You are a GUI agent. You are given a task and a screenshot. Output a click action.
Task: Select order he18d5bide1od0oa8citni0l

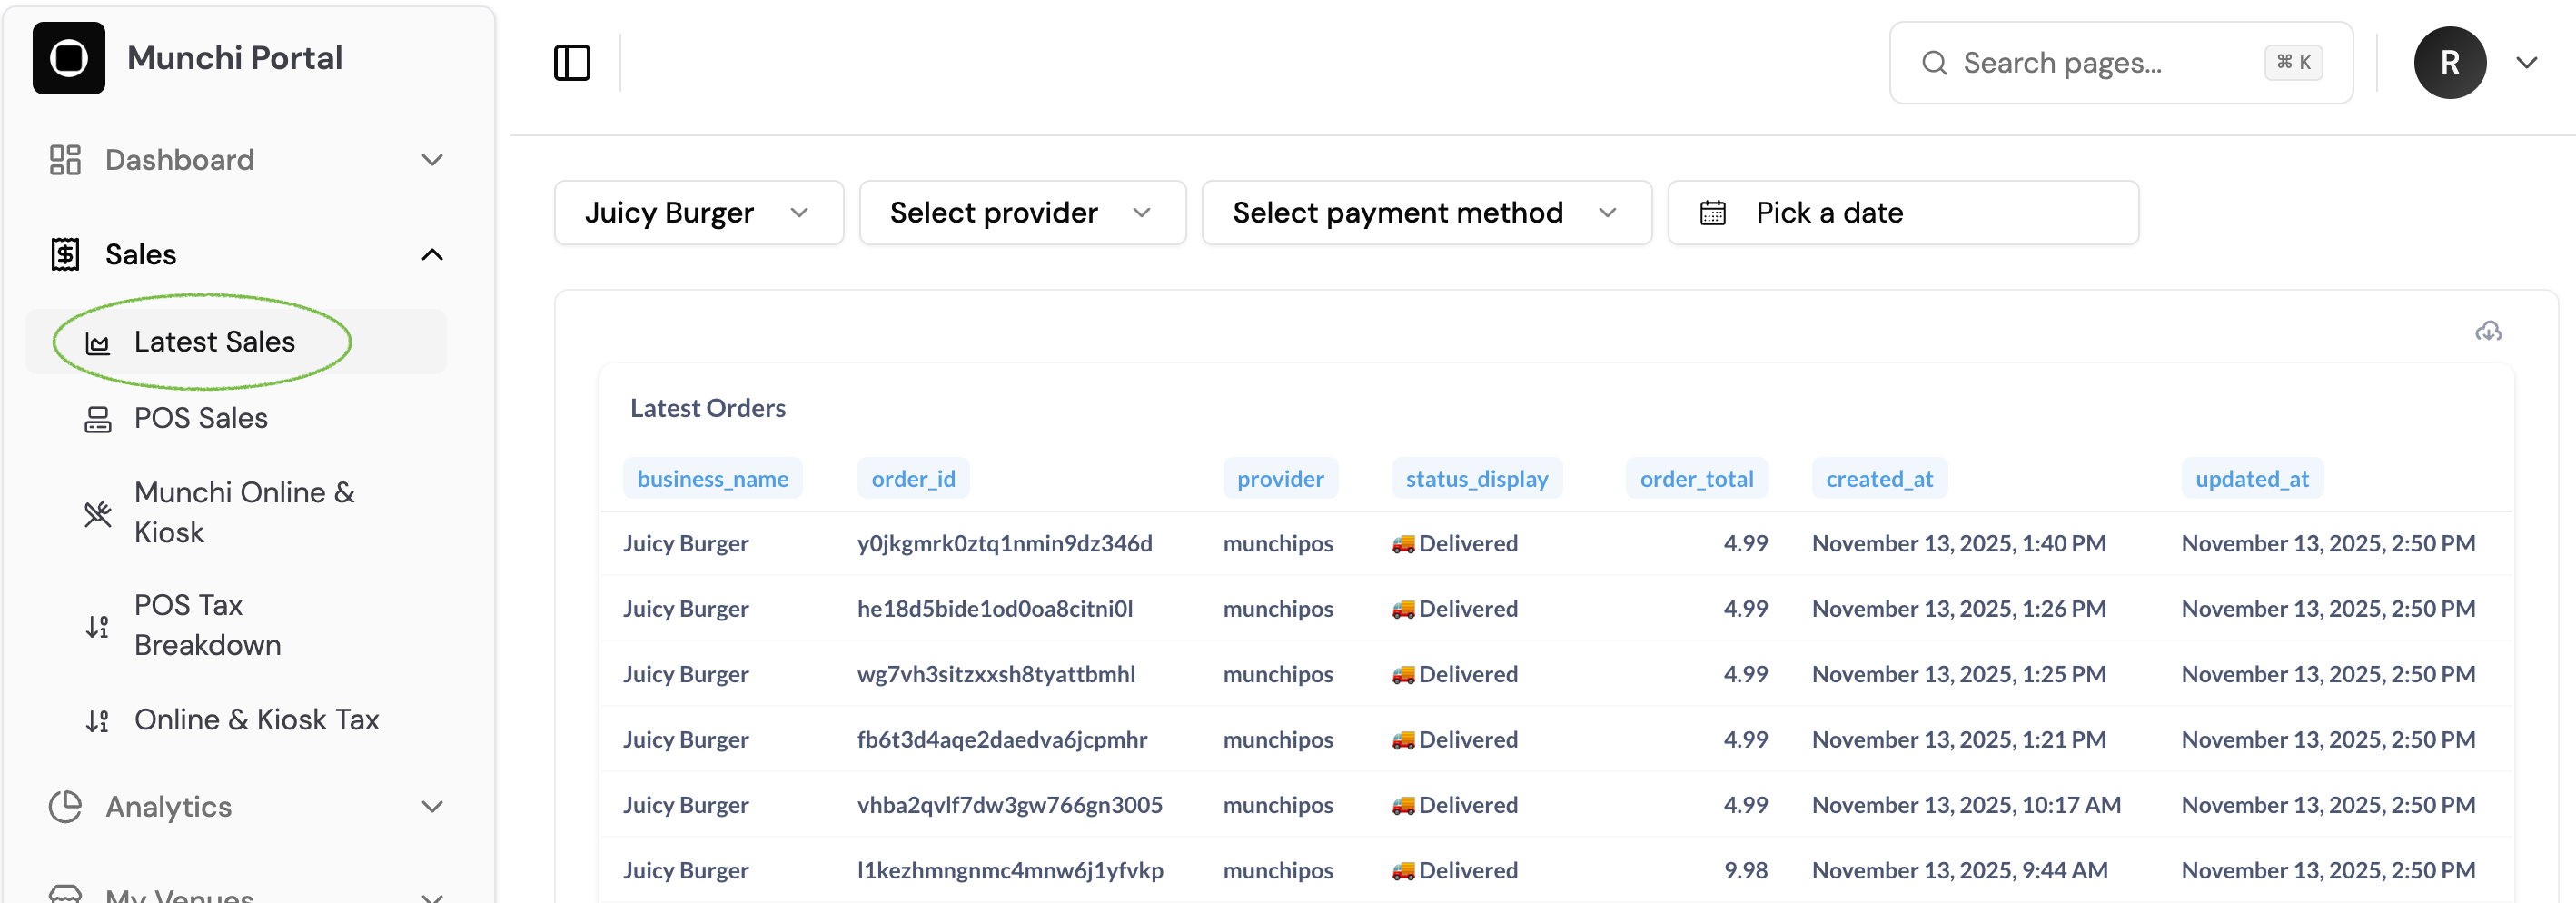pyautogui.click(x=995, y=609)
